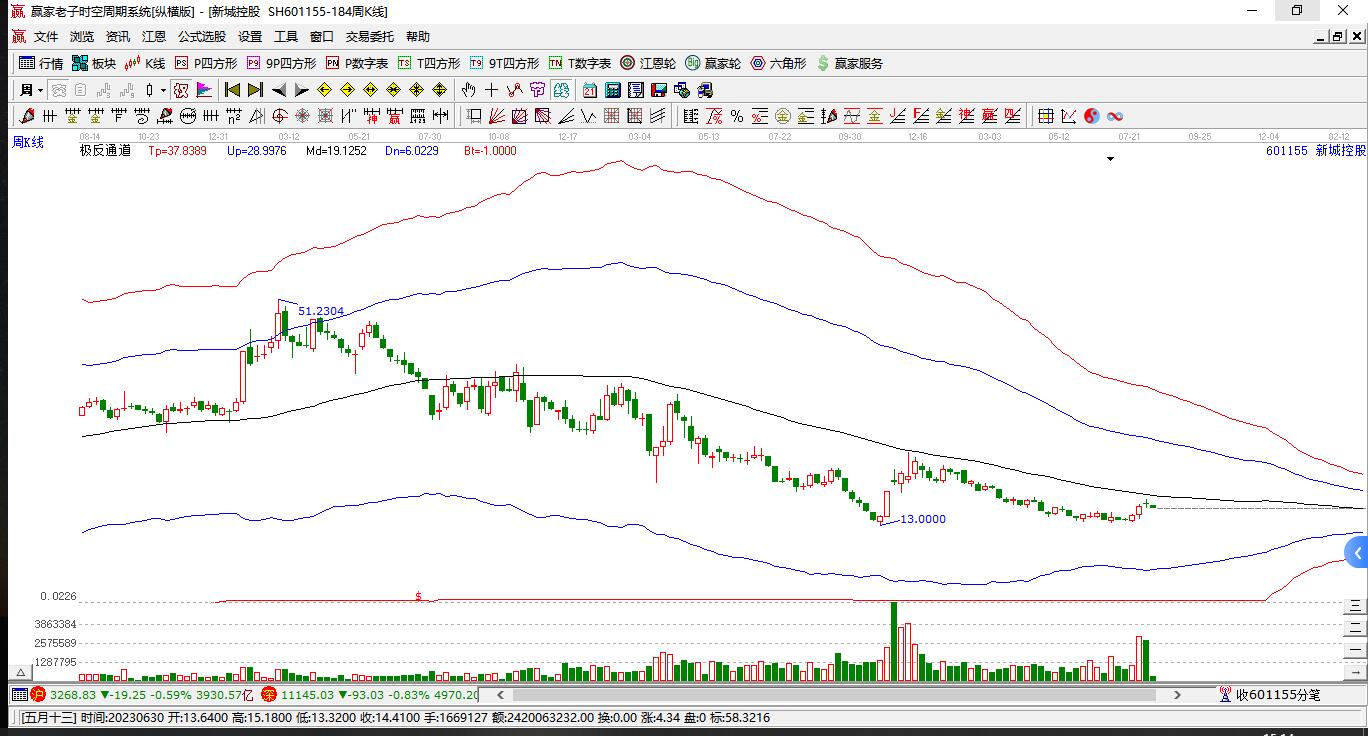Click the horizontal scrollbar thumb
The height and width of the screenshot is (736, 1368).
(x=836, y=695)
